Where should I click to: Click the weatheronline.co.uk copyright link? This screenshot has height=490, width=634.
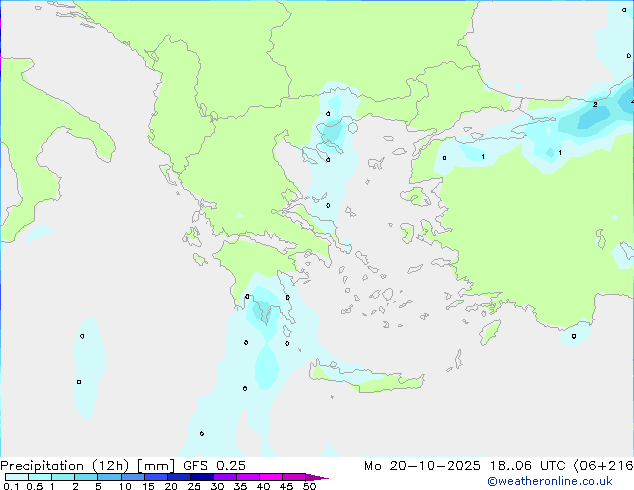[x=550, y=482]
